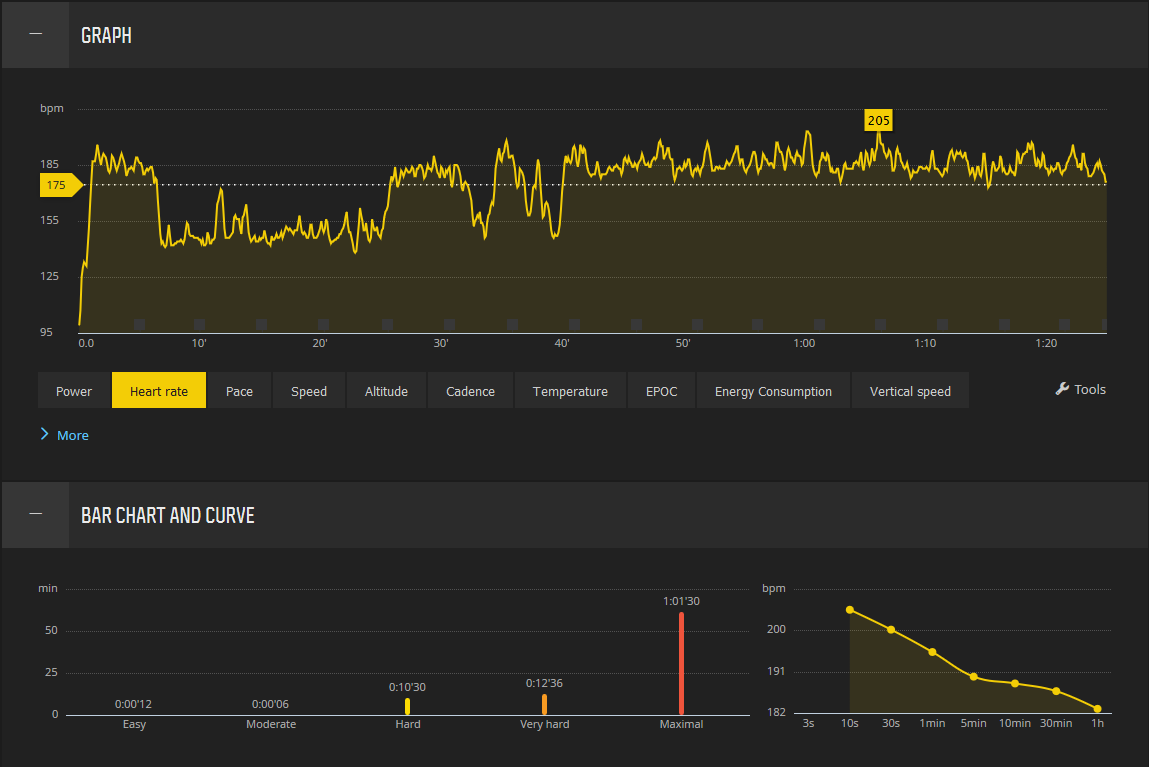Show the Pace graph

pos(239,390)
